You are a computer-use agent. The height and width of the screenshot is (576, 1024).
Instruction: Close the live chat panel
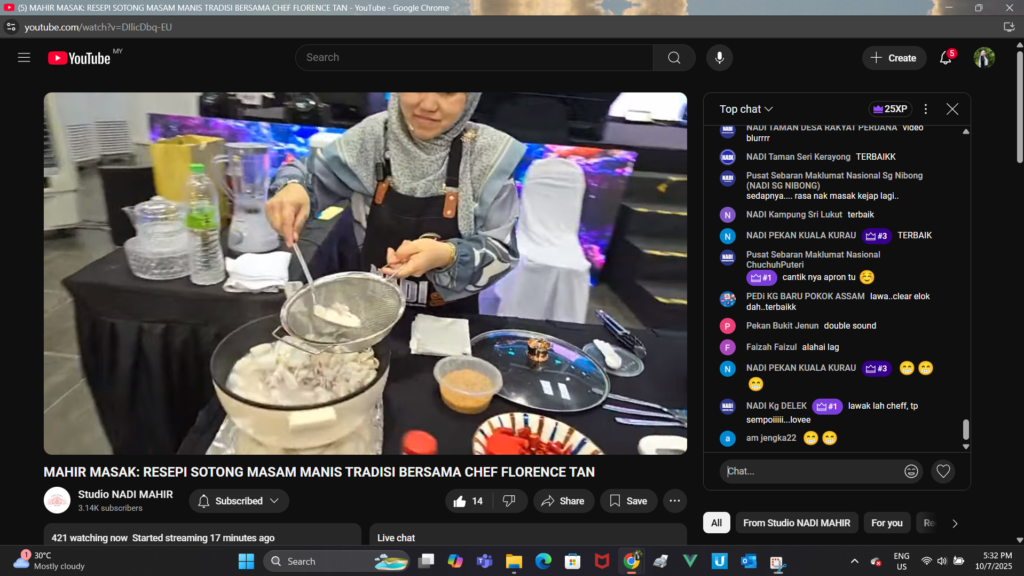click(952, 109)
